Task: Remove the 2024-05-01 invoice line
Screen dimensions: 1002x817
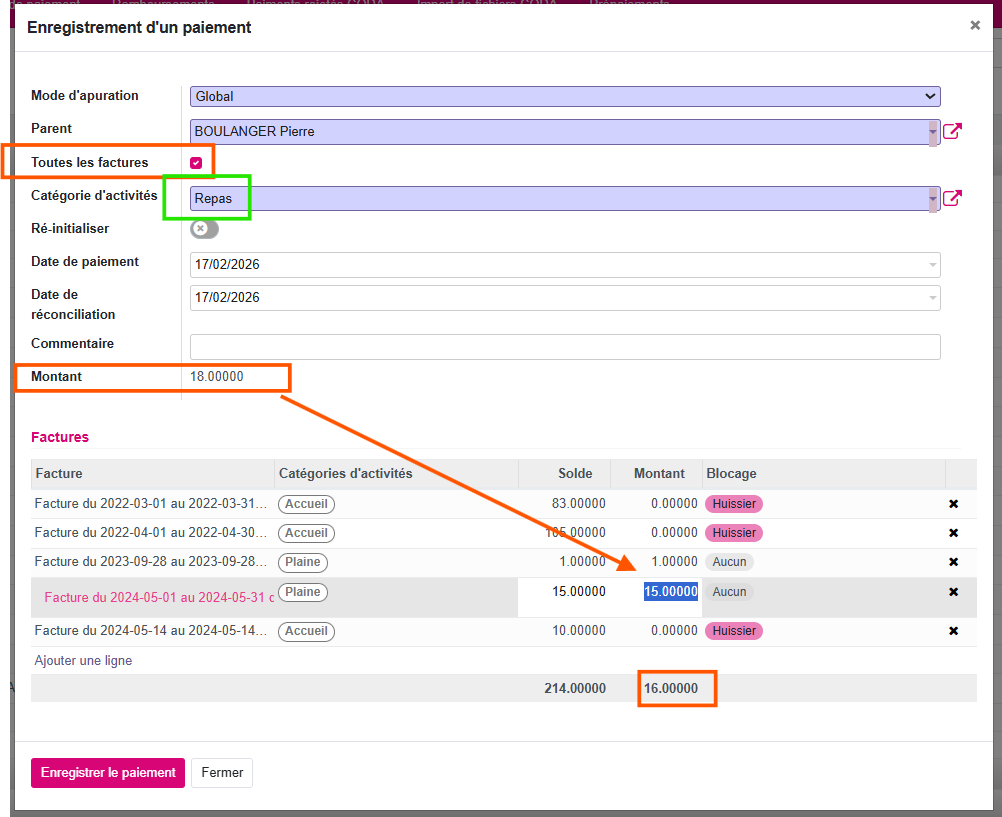Action: (x=953, y=592)
